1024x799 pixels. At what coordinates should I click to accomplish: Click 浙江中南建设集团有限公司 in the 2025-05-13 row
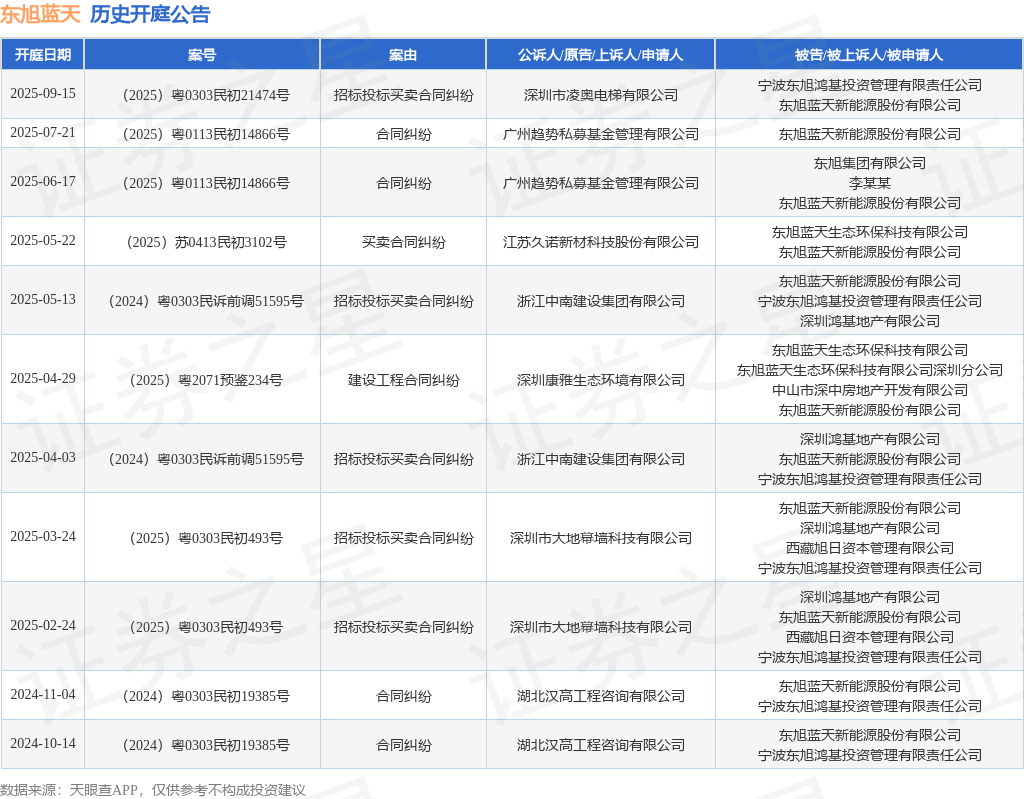pos(601,301)
